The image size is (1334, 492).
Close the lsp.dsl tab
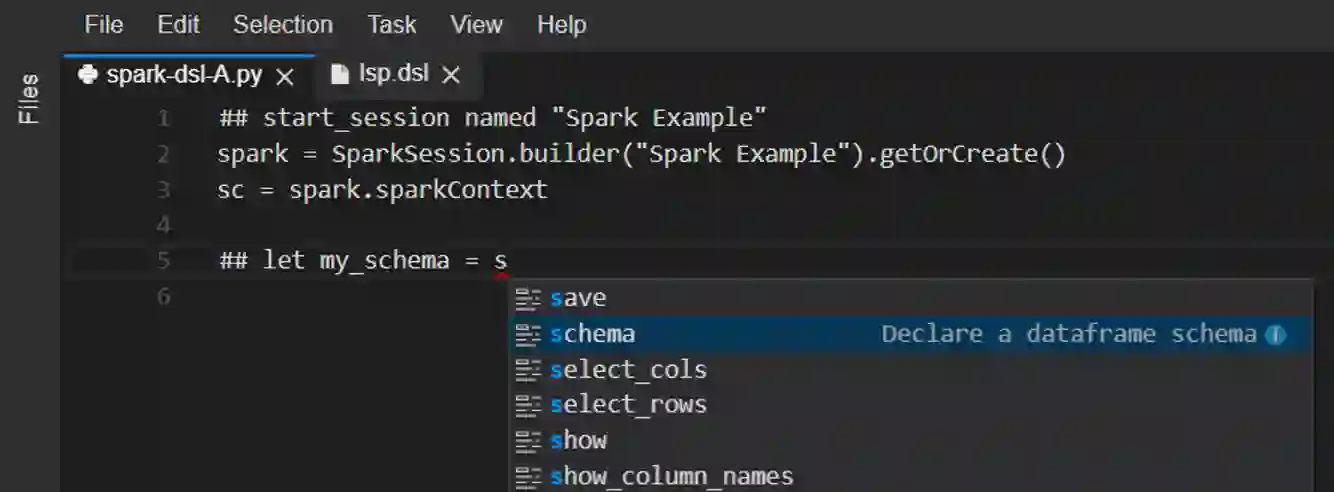(451, 76)
